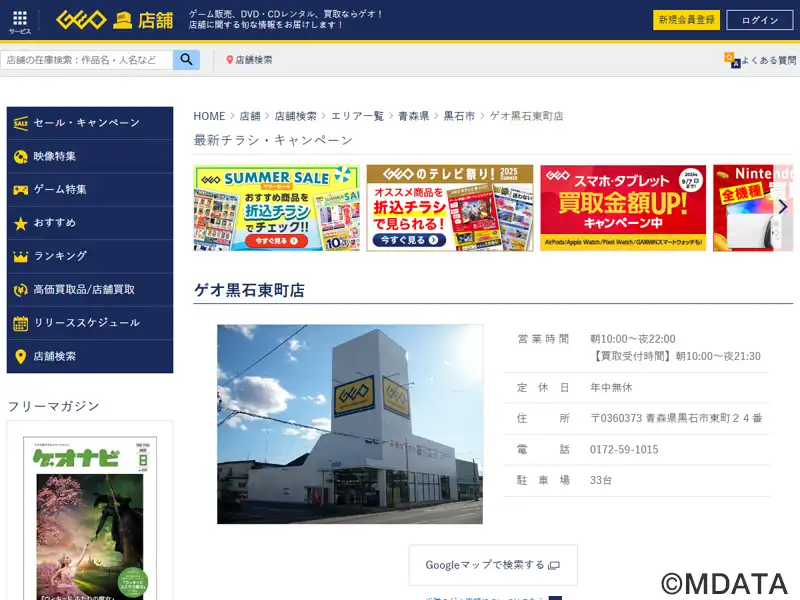Click Googleマップで検索する button
The width and height of the screenshot is (800, 600).
click(493, 565)
